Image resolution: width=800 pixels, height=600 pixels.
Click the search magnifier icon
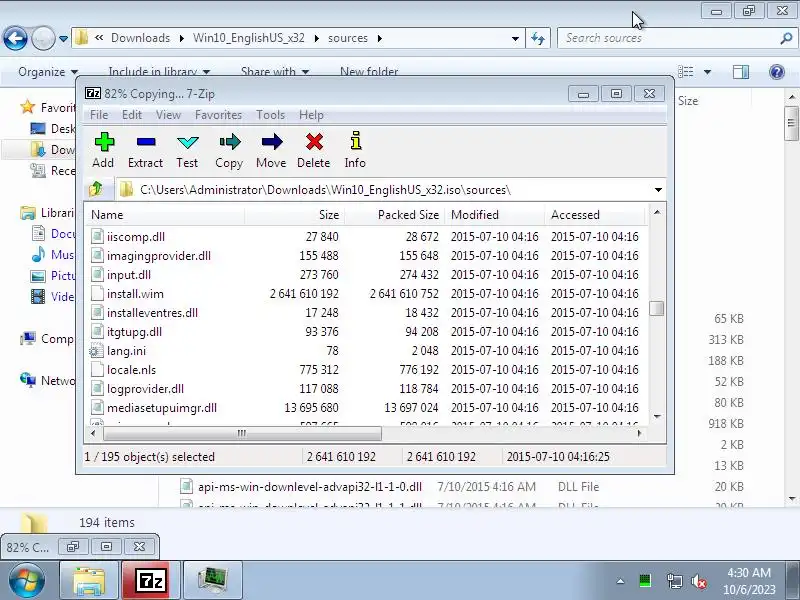786,38
